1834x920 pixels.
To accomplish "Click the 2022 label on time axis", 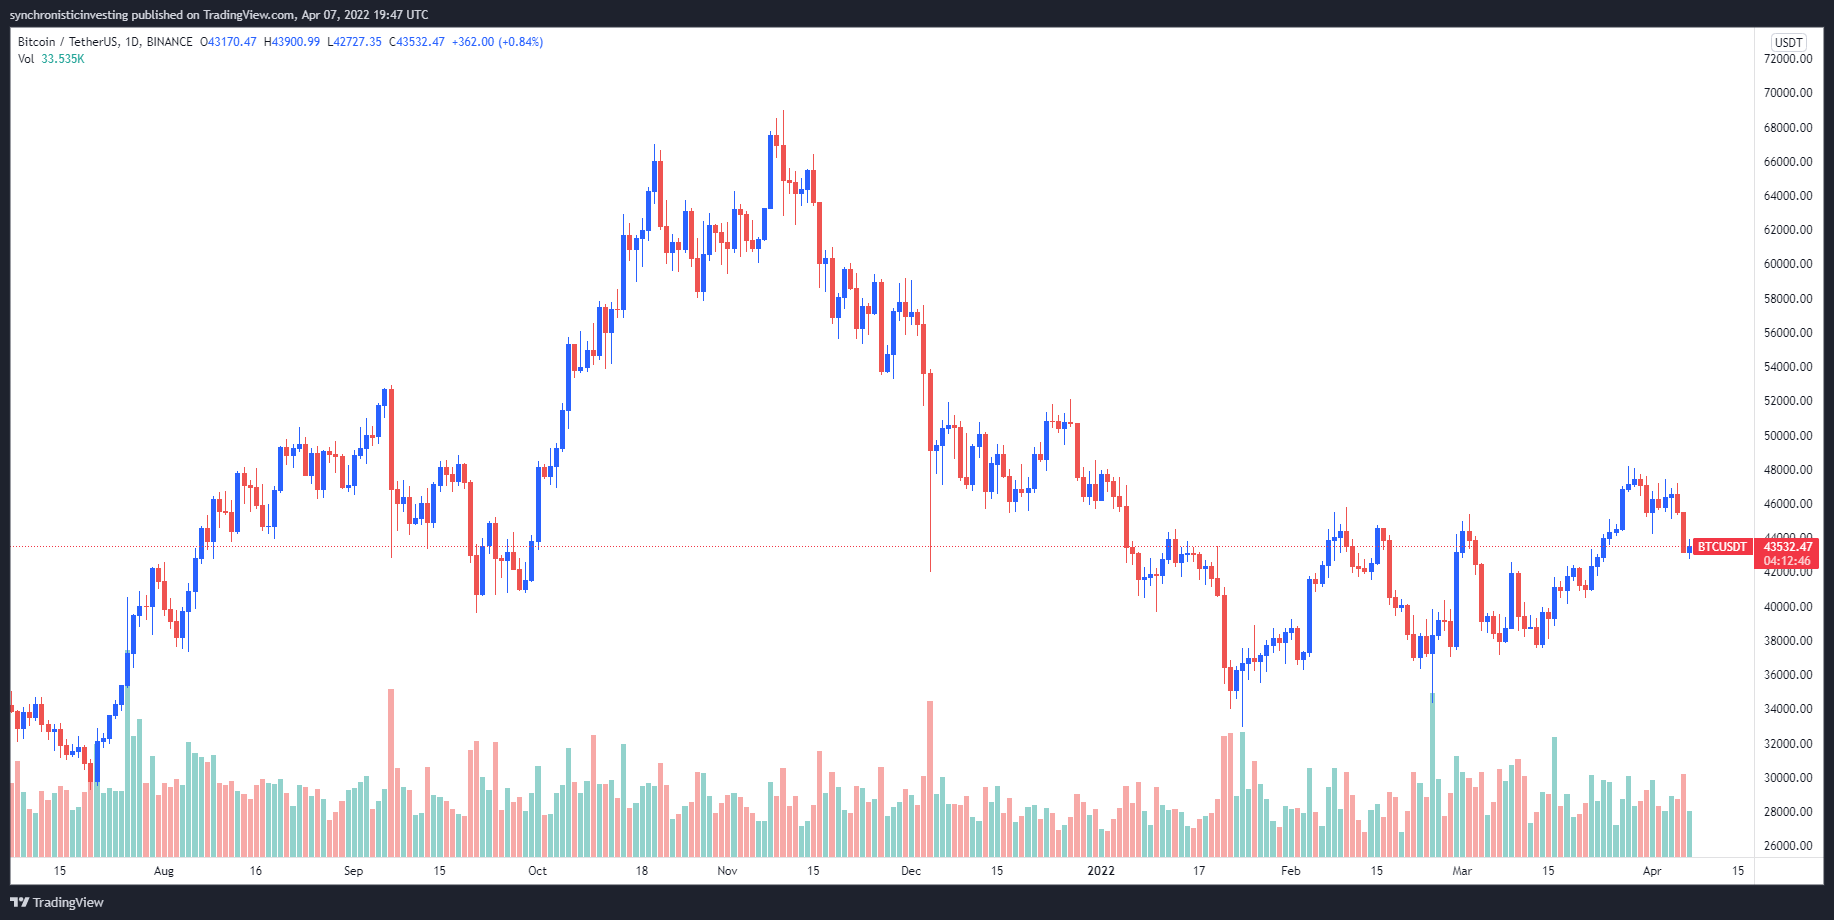I will pyautogui.click(x=1100, y=871).
